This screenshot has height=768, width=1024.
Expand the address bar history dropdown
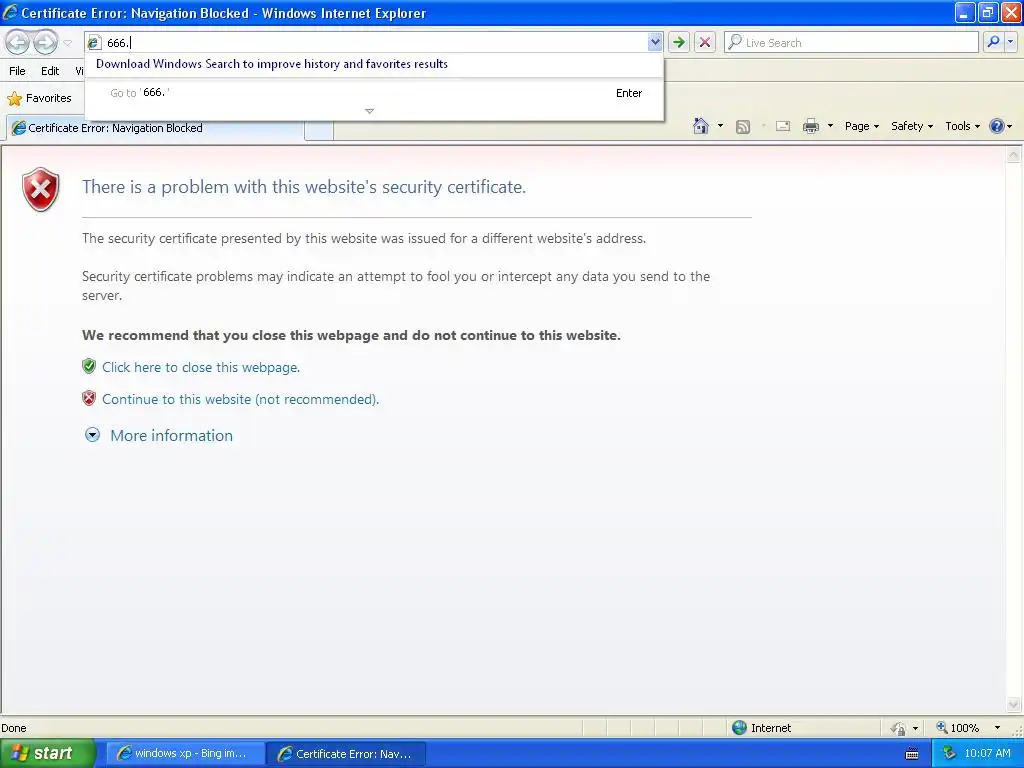pos(655,42)
